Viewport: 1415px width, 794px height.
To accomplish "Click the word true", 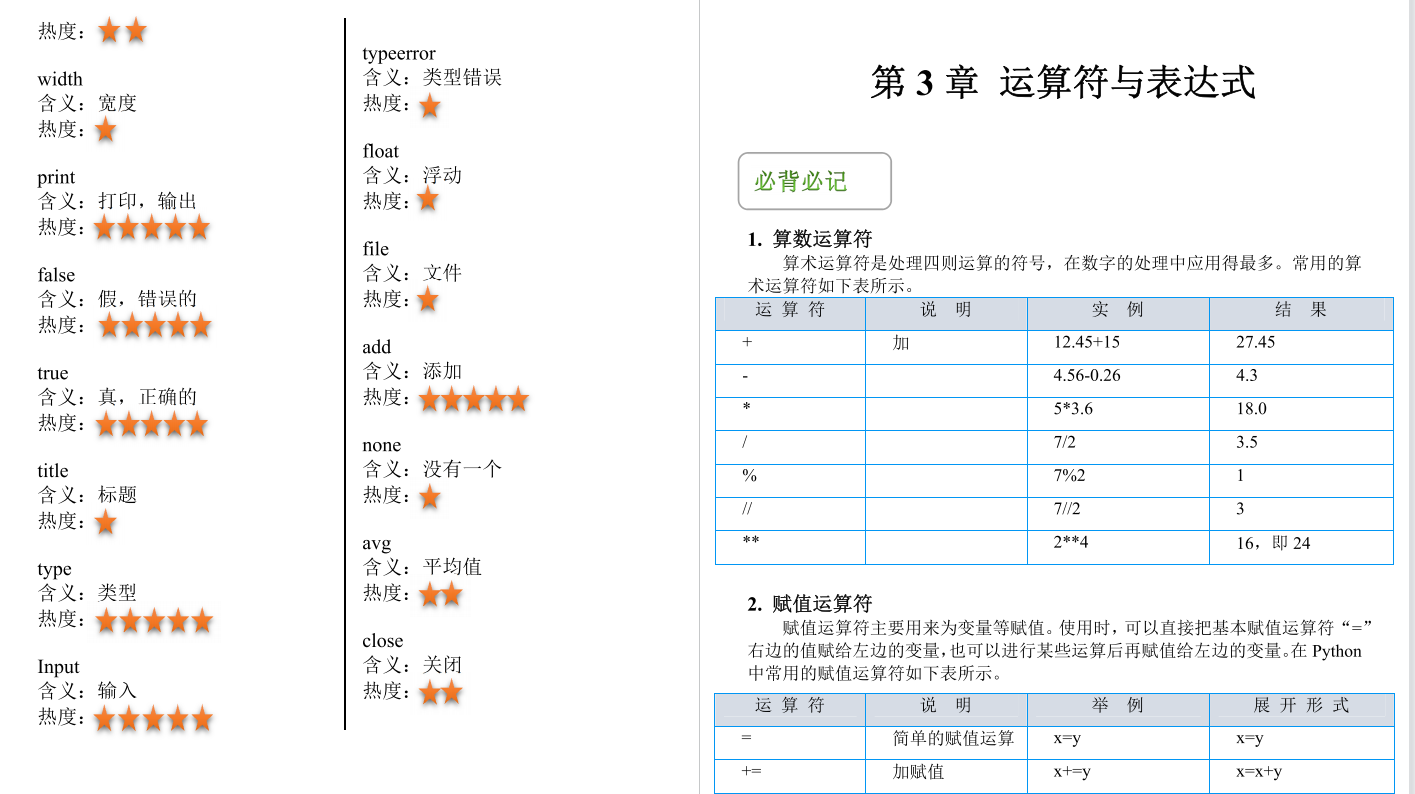I will click(x=53, y=373).
